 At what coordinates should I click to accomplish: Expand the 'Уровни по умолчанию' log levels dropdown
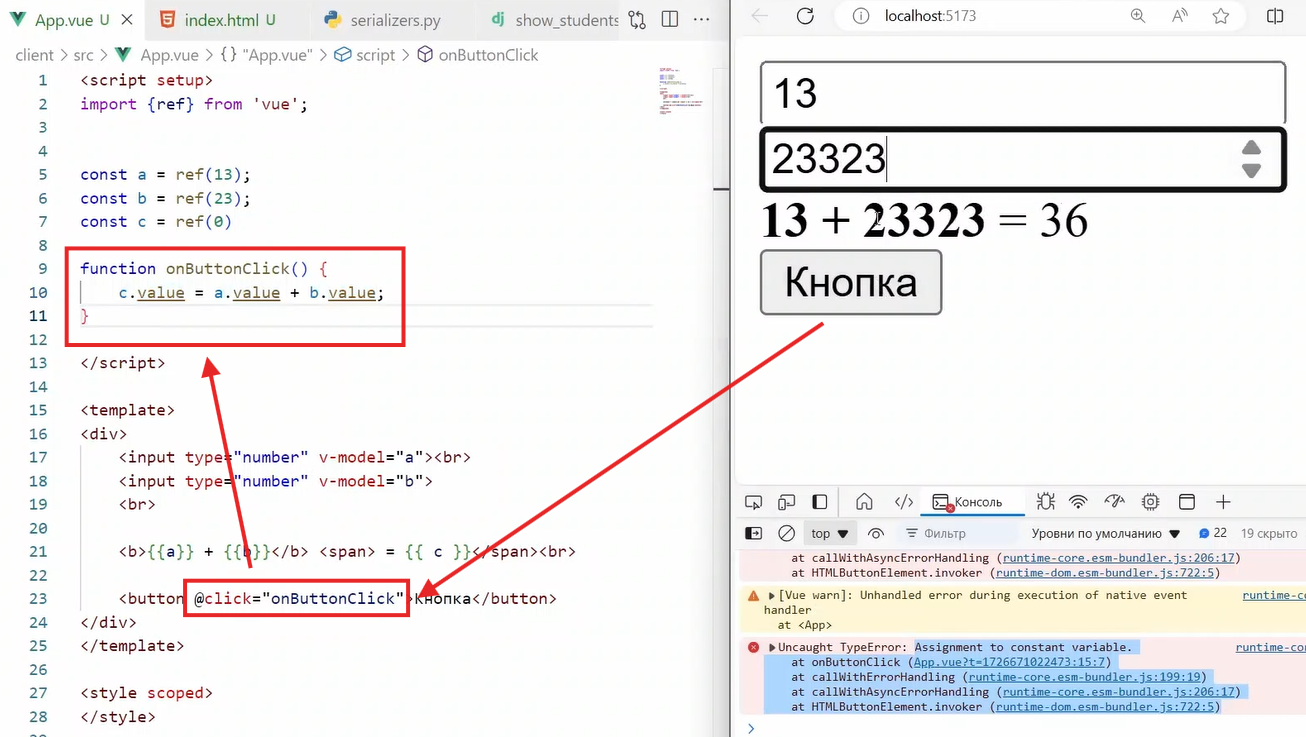(x=1106, y=534)
